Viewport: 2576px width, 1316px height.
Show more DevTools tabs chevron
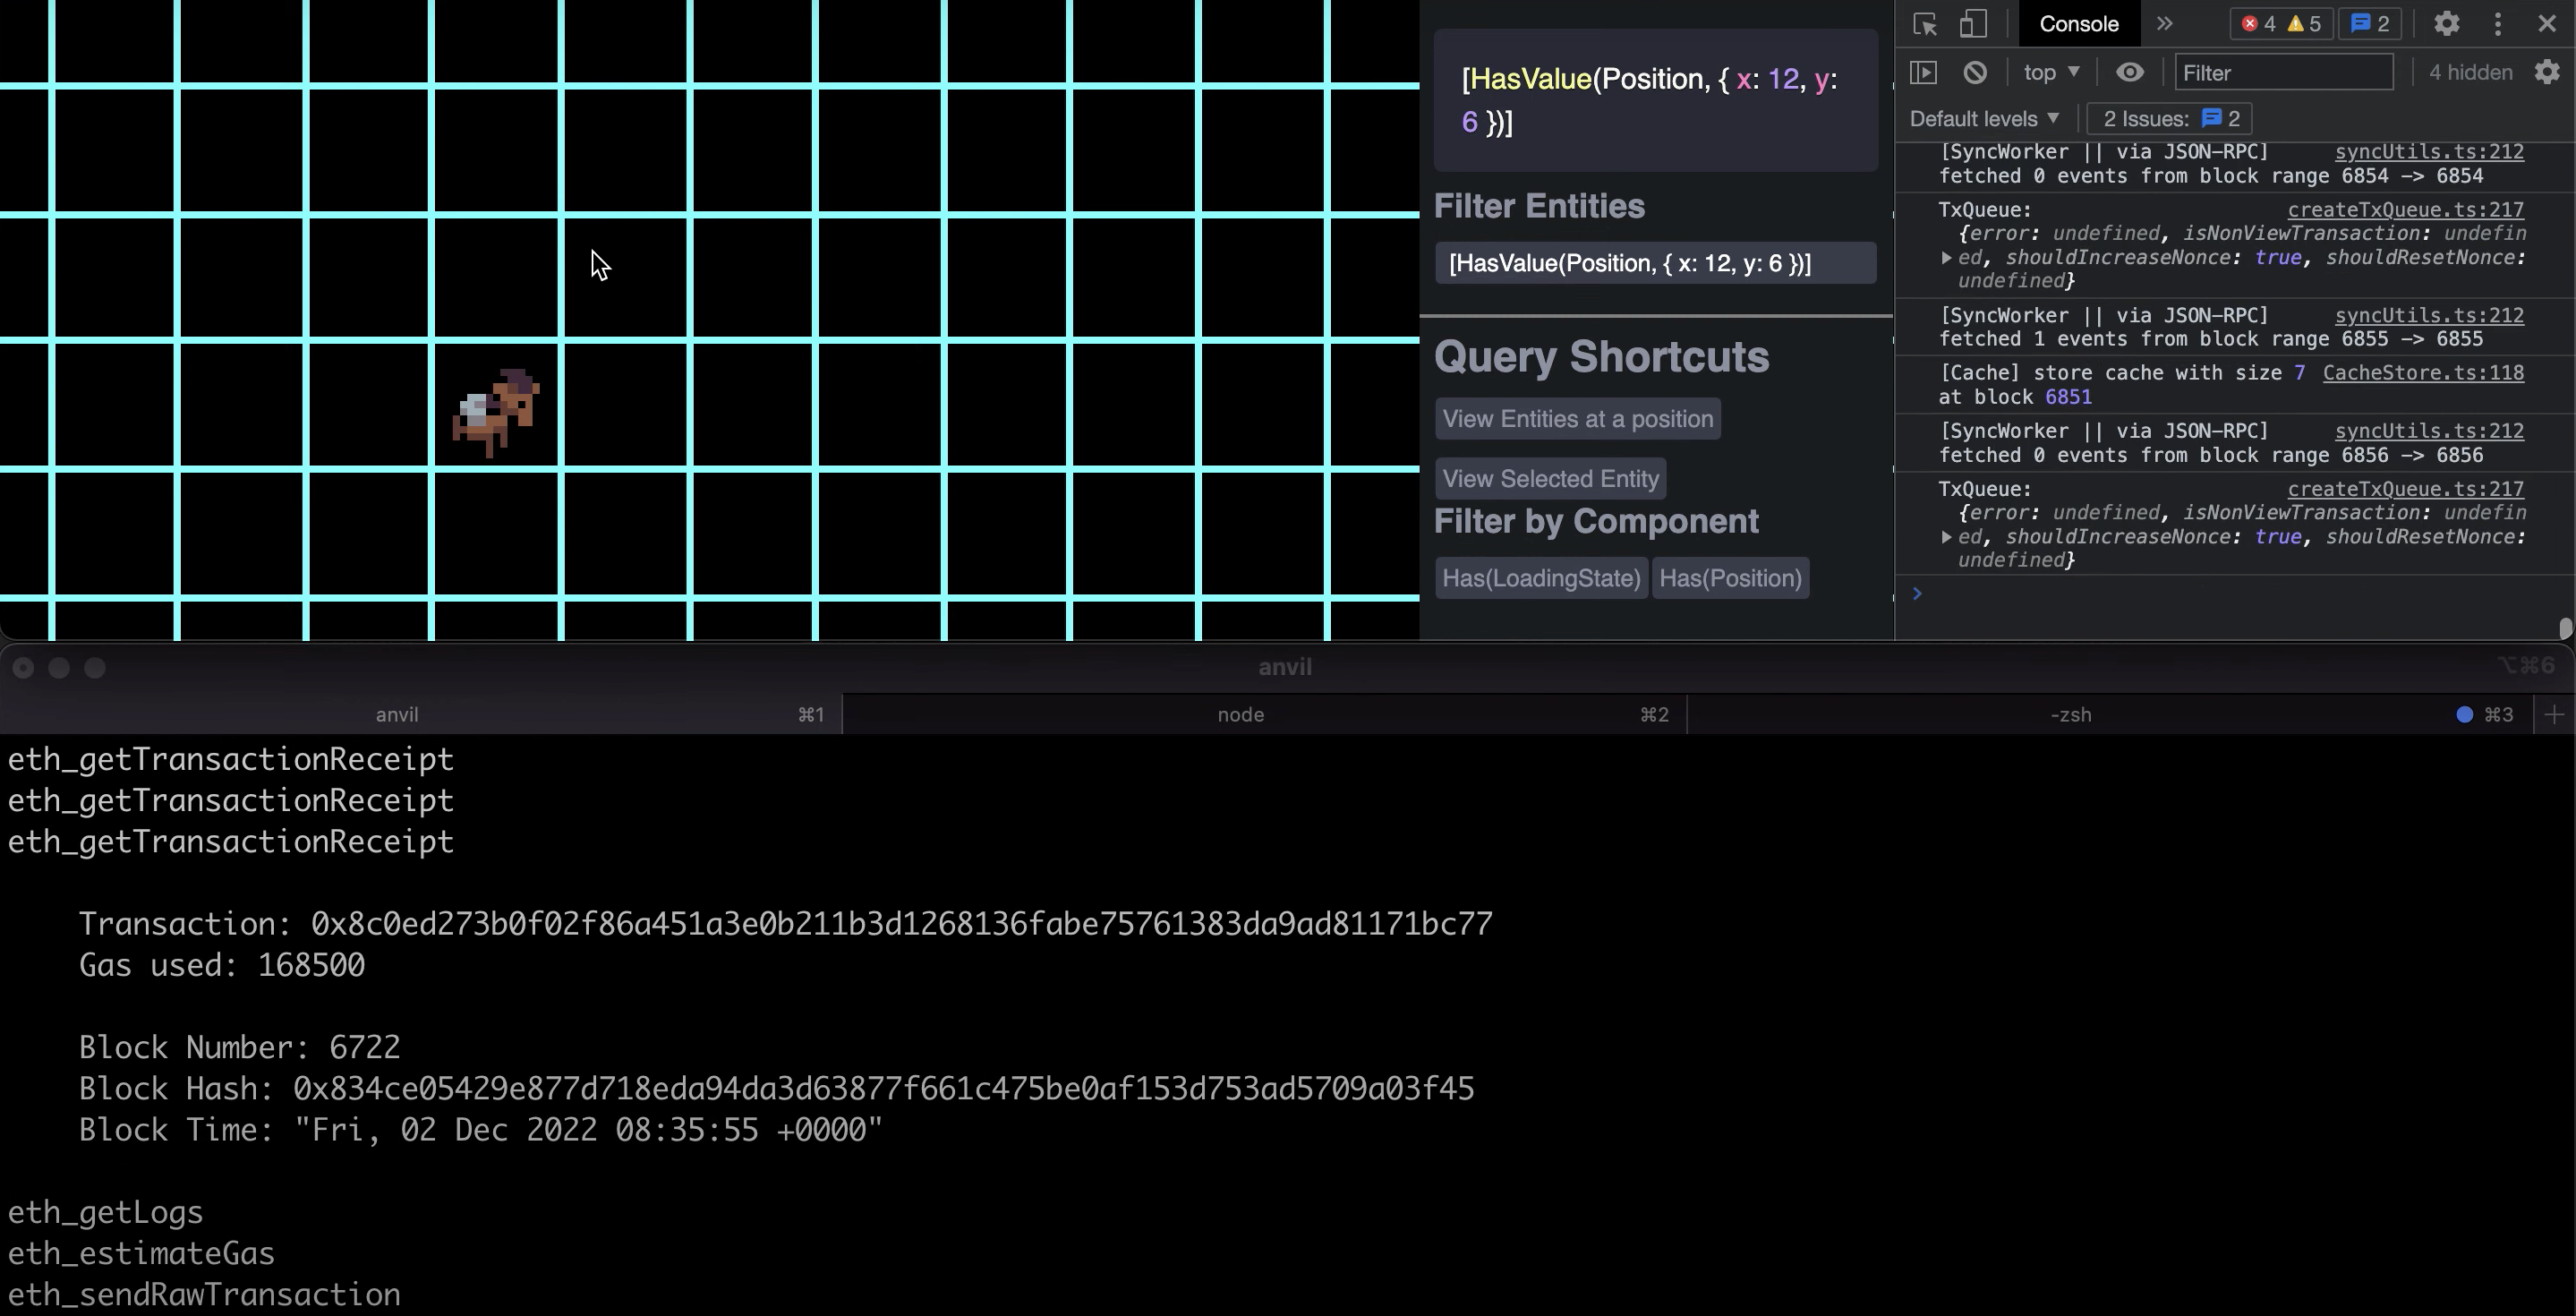pos(2165,24)
